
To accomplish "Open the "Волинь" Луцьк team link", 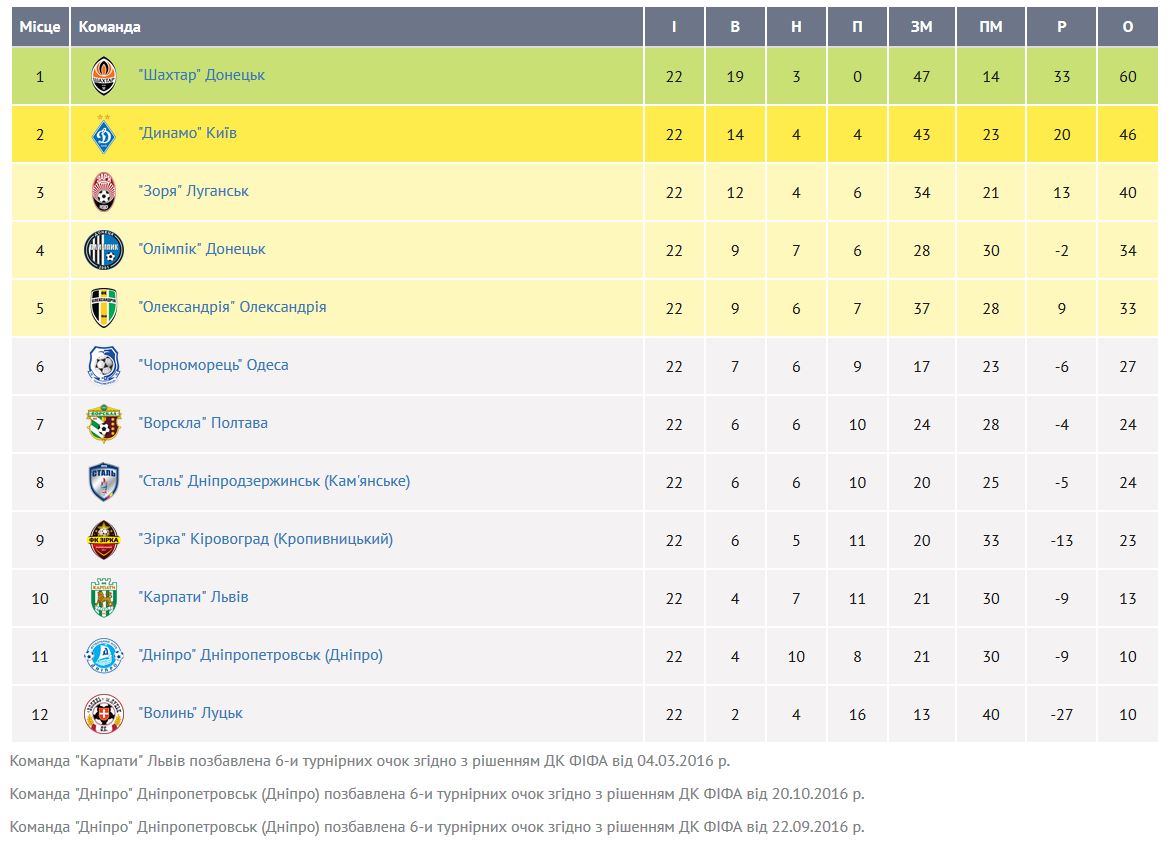I will pyautogui.click(x=190, y=713).
